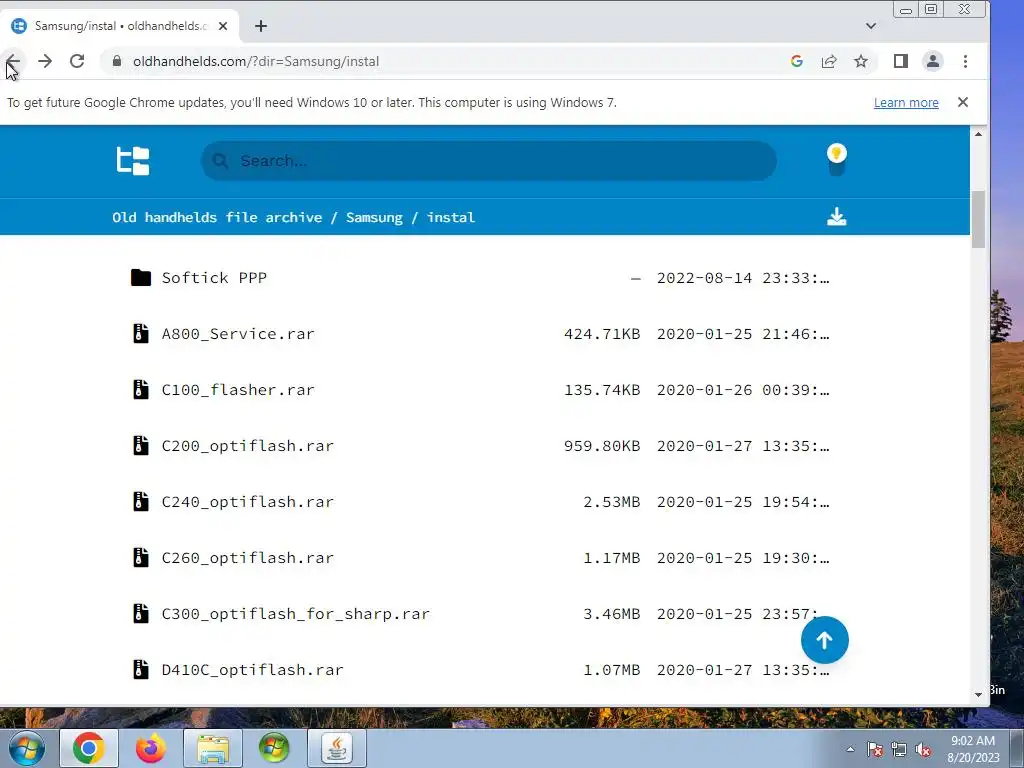1024x768 pixels.
Task: Focus the Search field
Action: click(x=488, y=161)
